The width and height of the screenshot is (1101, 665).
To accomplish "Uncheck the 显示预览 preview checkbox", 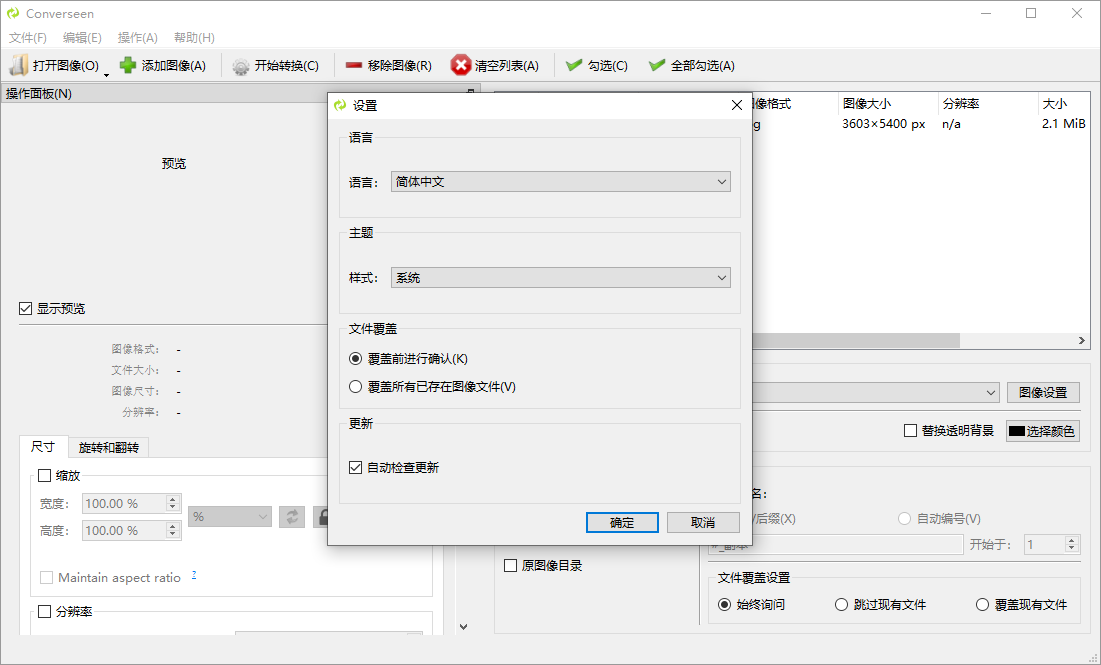I will (x=25, y=308).
